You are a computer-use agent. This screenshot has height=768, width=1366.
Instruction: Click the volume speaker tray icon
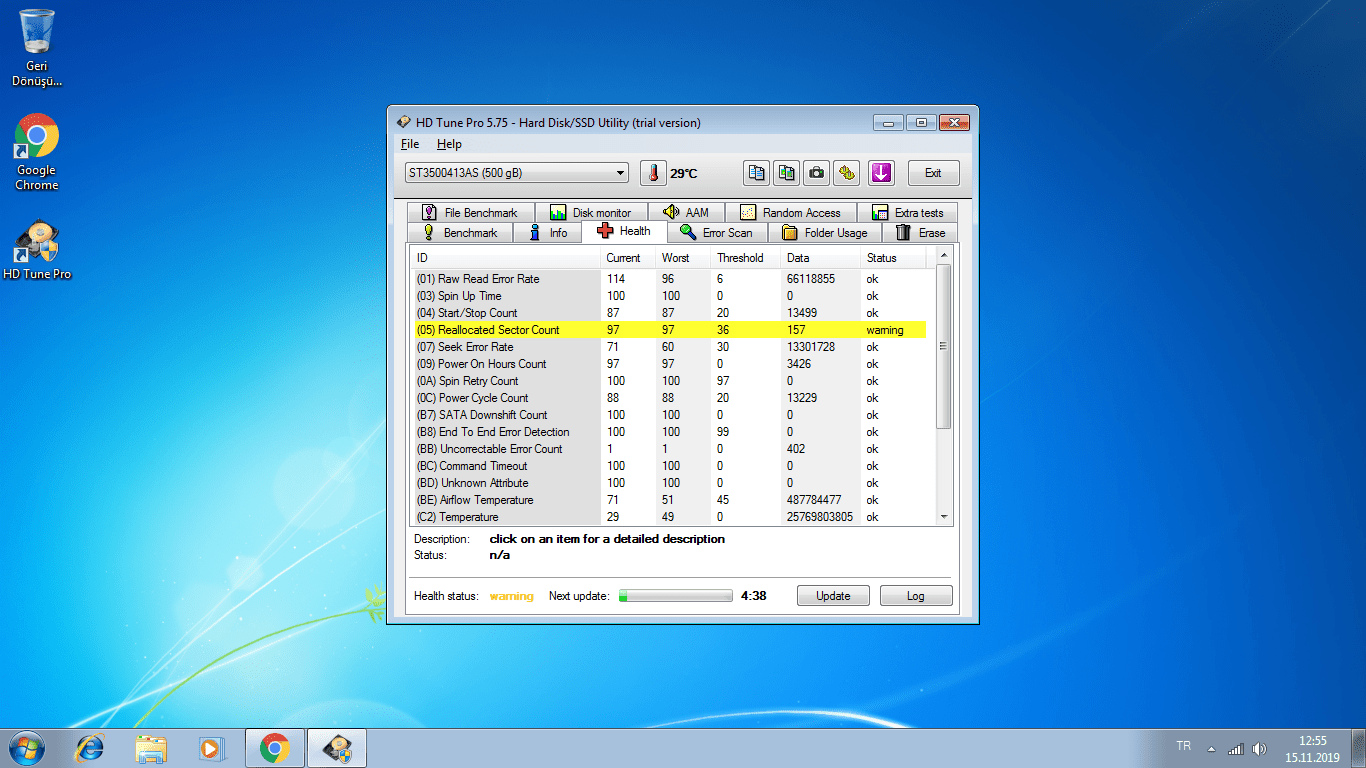click(x=1259, y=749)
